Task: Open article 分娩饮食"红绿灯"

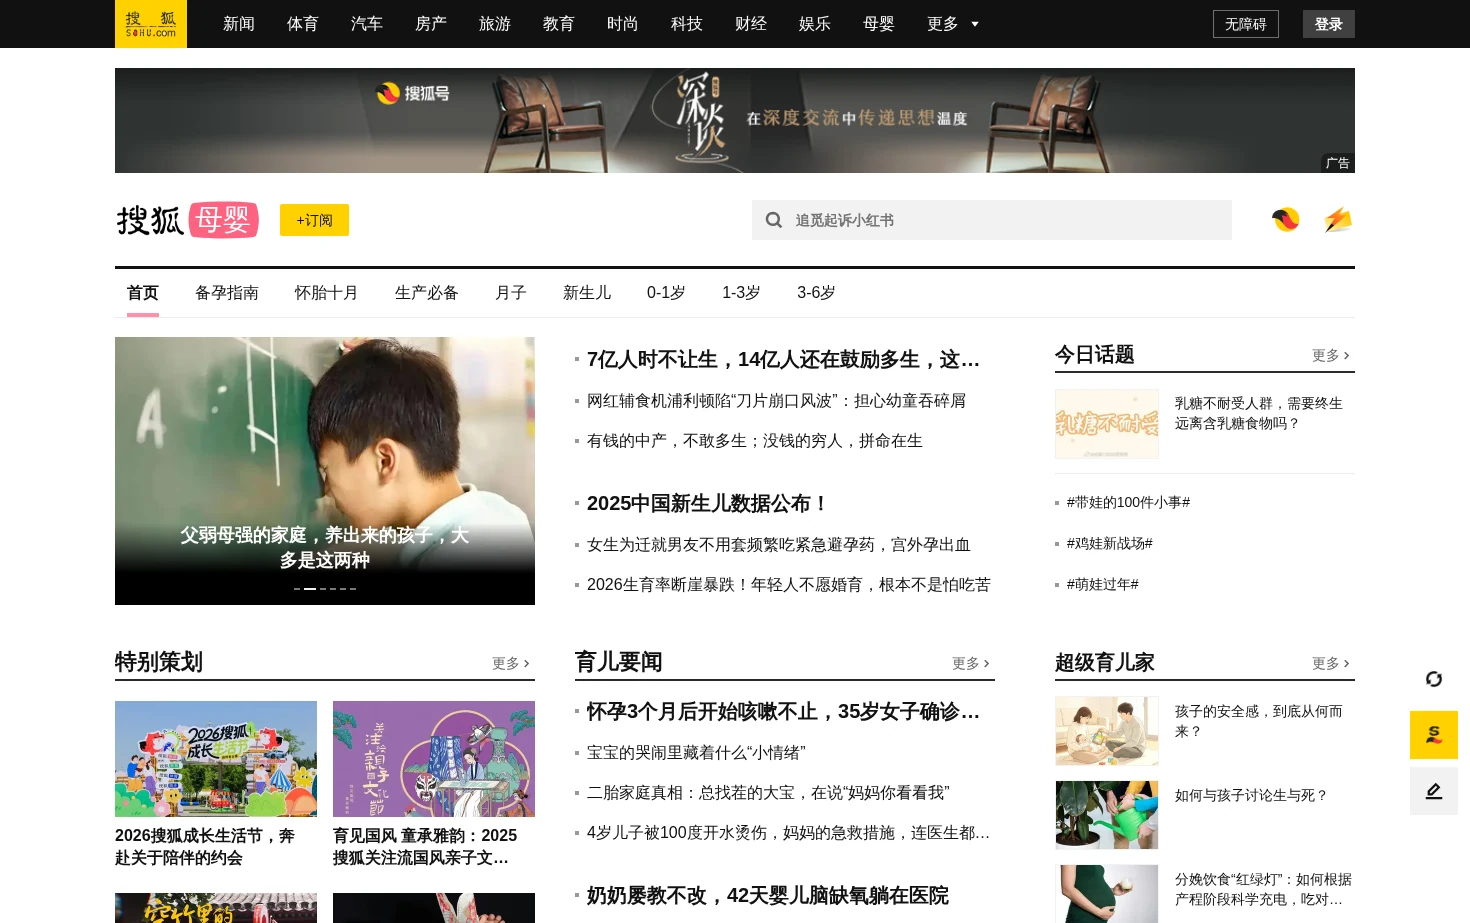Action: tap(1263, 889)
